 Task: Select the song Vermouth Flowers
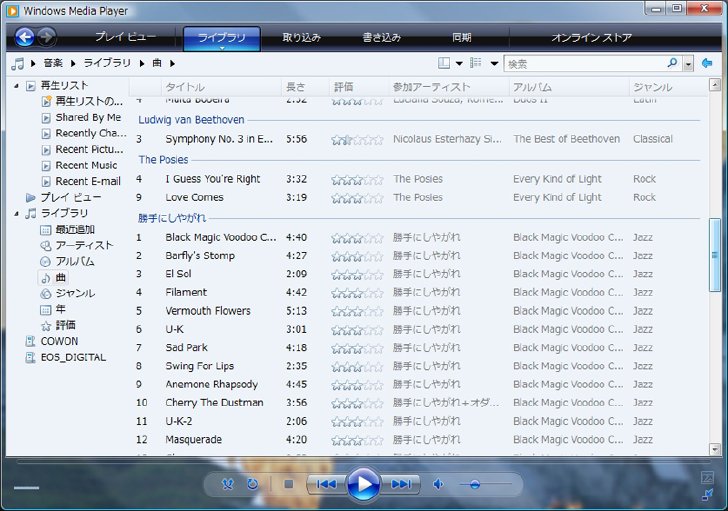pos(208,311)
